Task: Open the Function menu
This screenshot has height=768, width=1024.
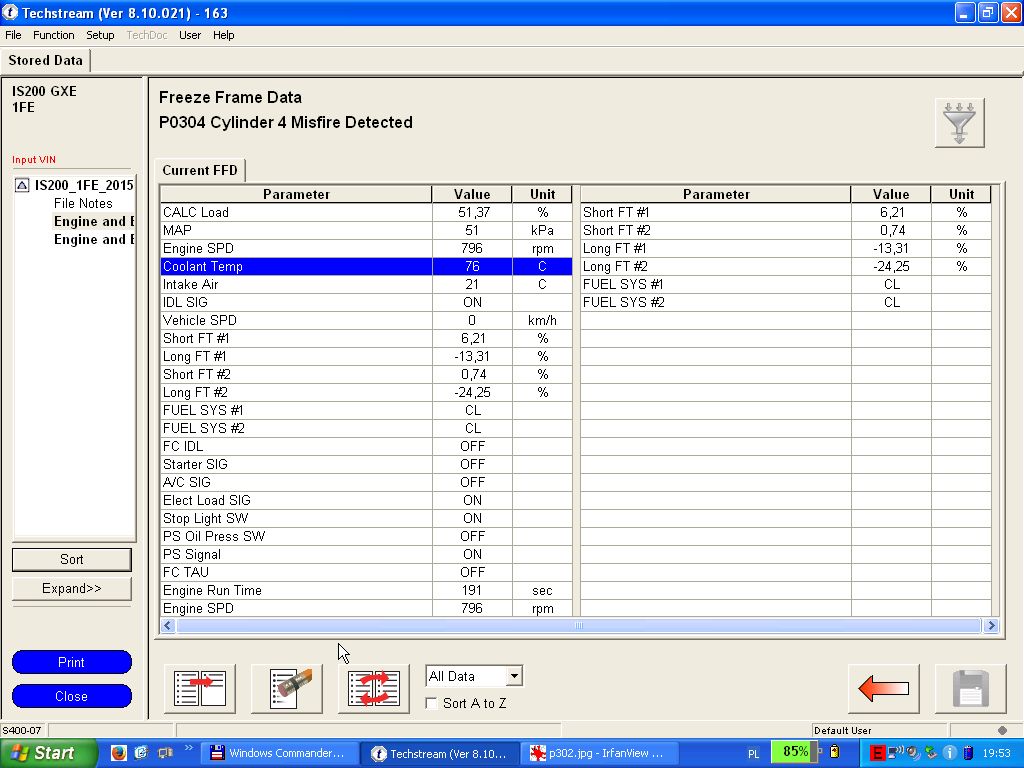Action: pyautogui.click(x=54, y=35)
